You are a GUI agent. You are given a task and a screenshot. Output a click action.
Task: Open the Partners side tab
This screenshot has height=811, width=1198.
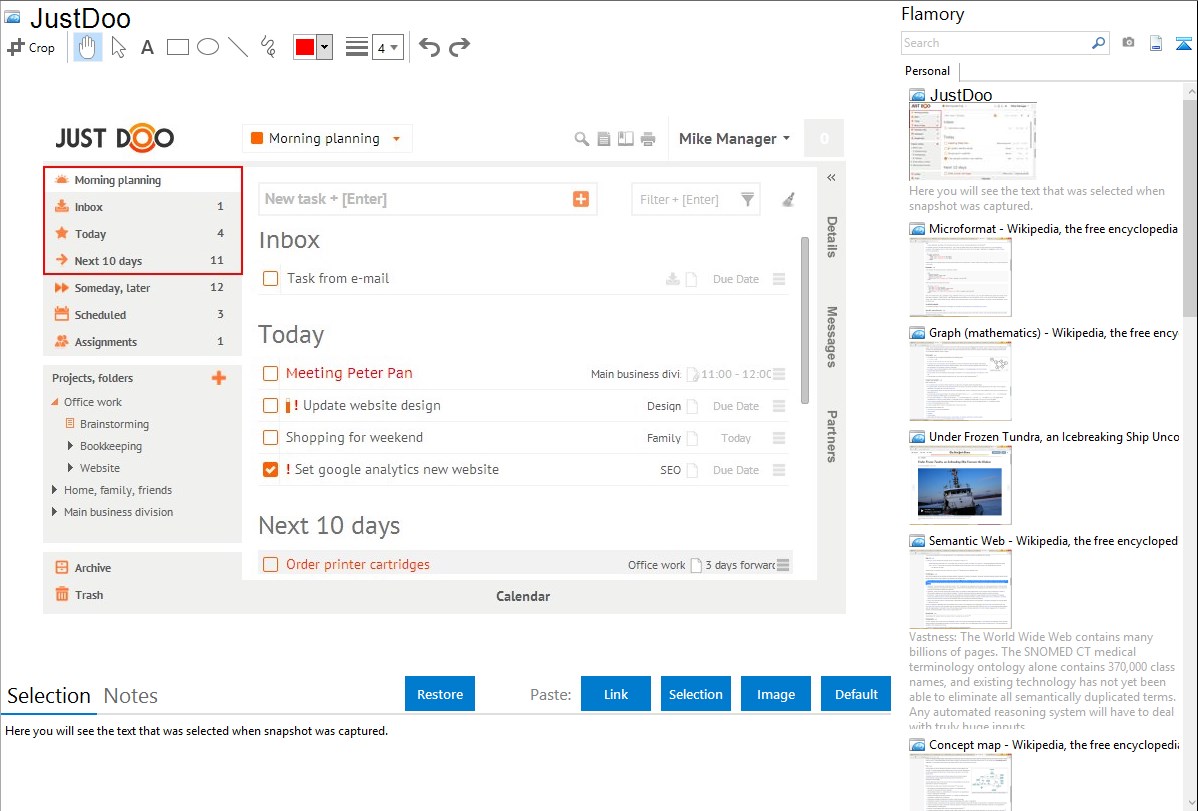(831, 436)
